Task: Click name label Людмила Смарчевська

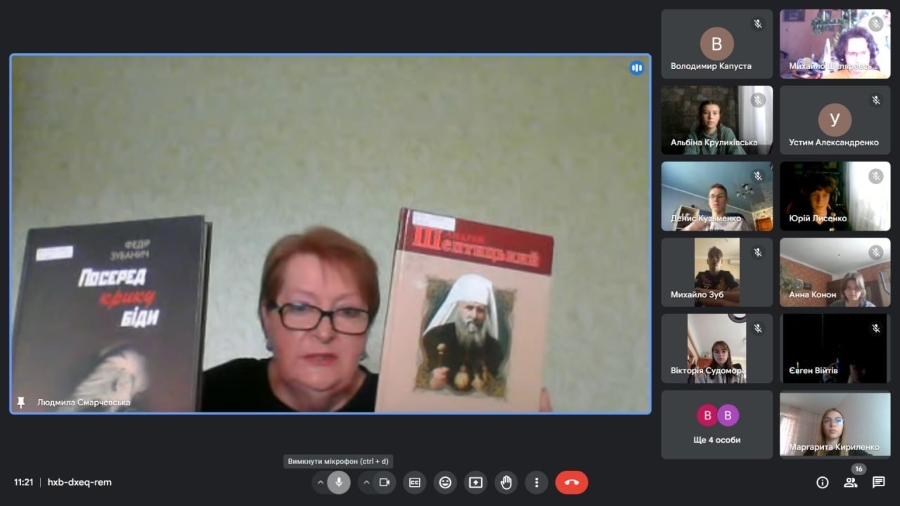Action: point(84,402)
